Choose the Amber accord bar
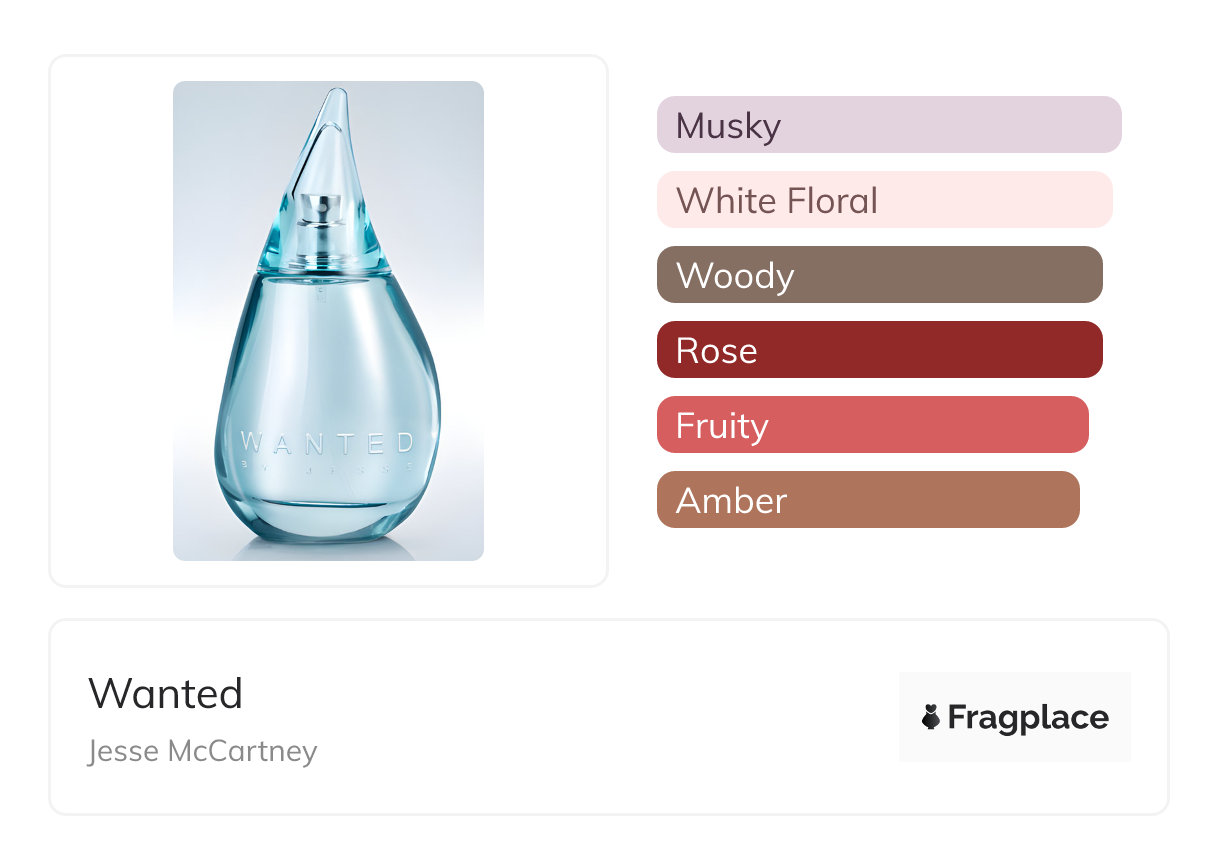The width and height of the screenshot is (1218, 864). (x=868, y=500)
